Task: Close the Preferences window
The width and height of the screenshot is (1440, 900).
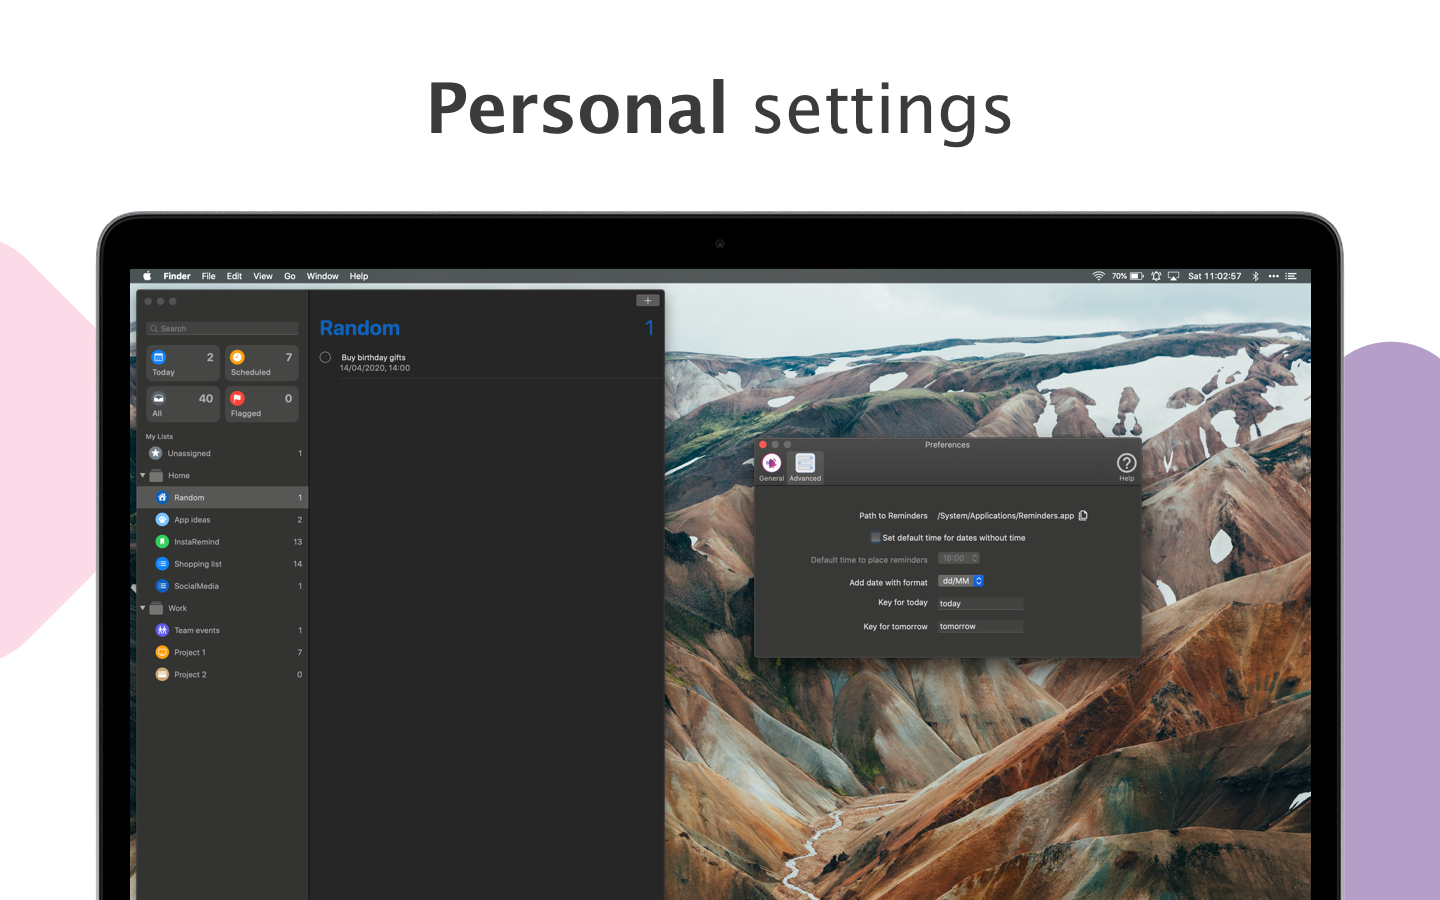Action: 763,444
